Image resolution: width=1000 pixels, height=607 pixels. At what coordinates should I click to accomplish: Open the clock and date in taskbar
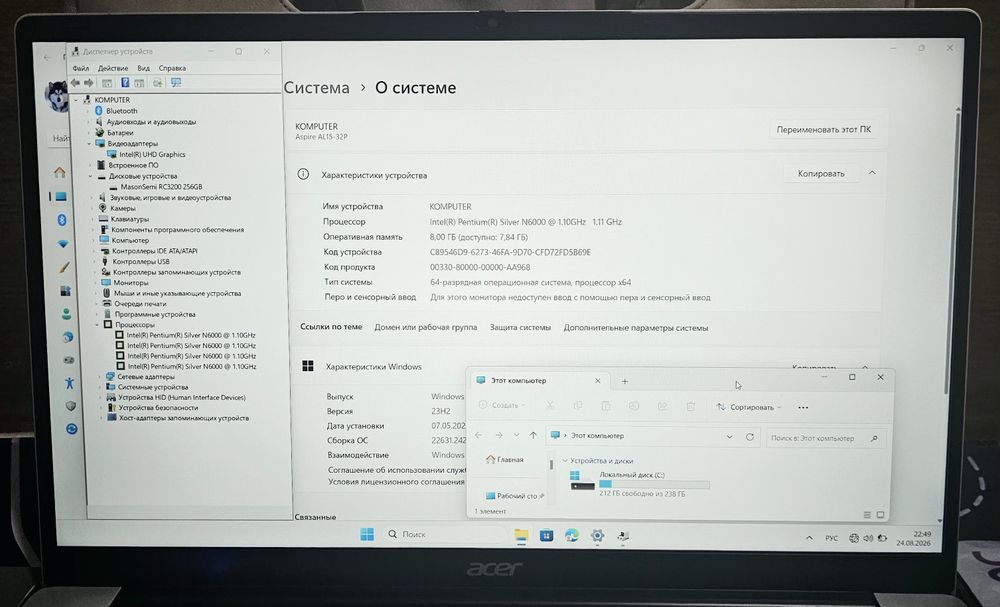915,539
